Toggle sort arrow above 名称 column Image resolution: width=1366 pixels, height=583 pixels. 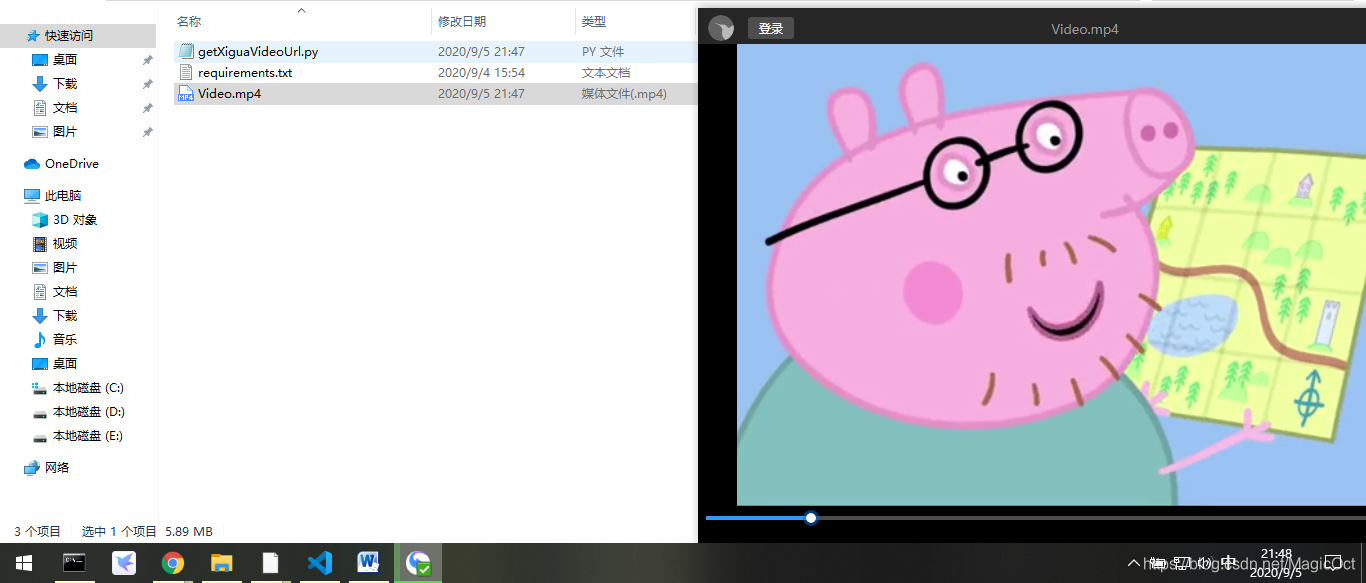point(302,11)
